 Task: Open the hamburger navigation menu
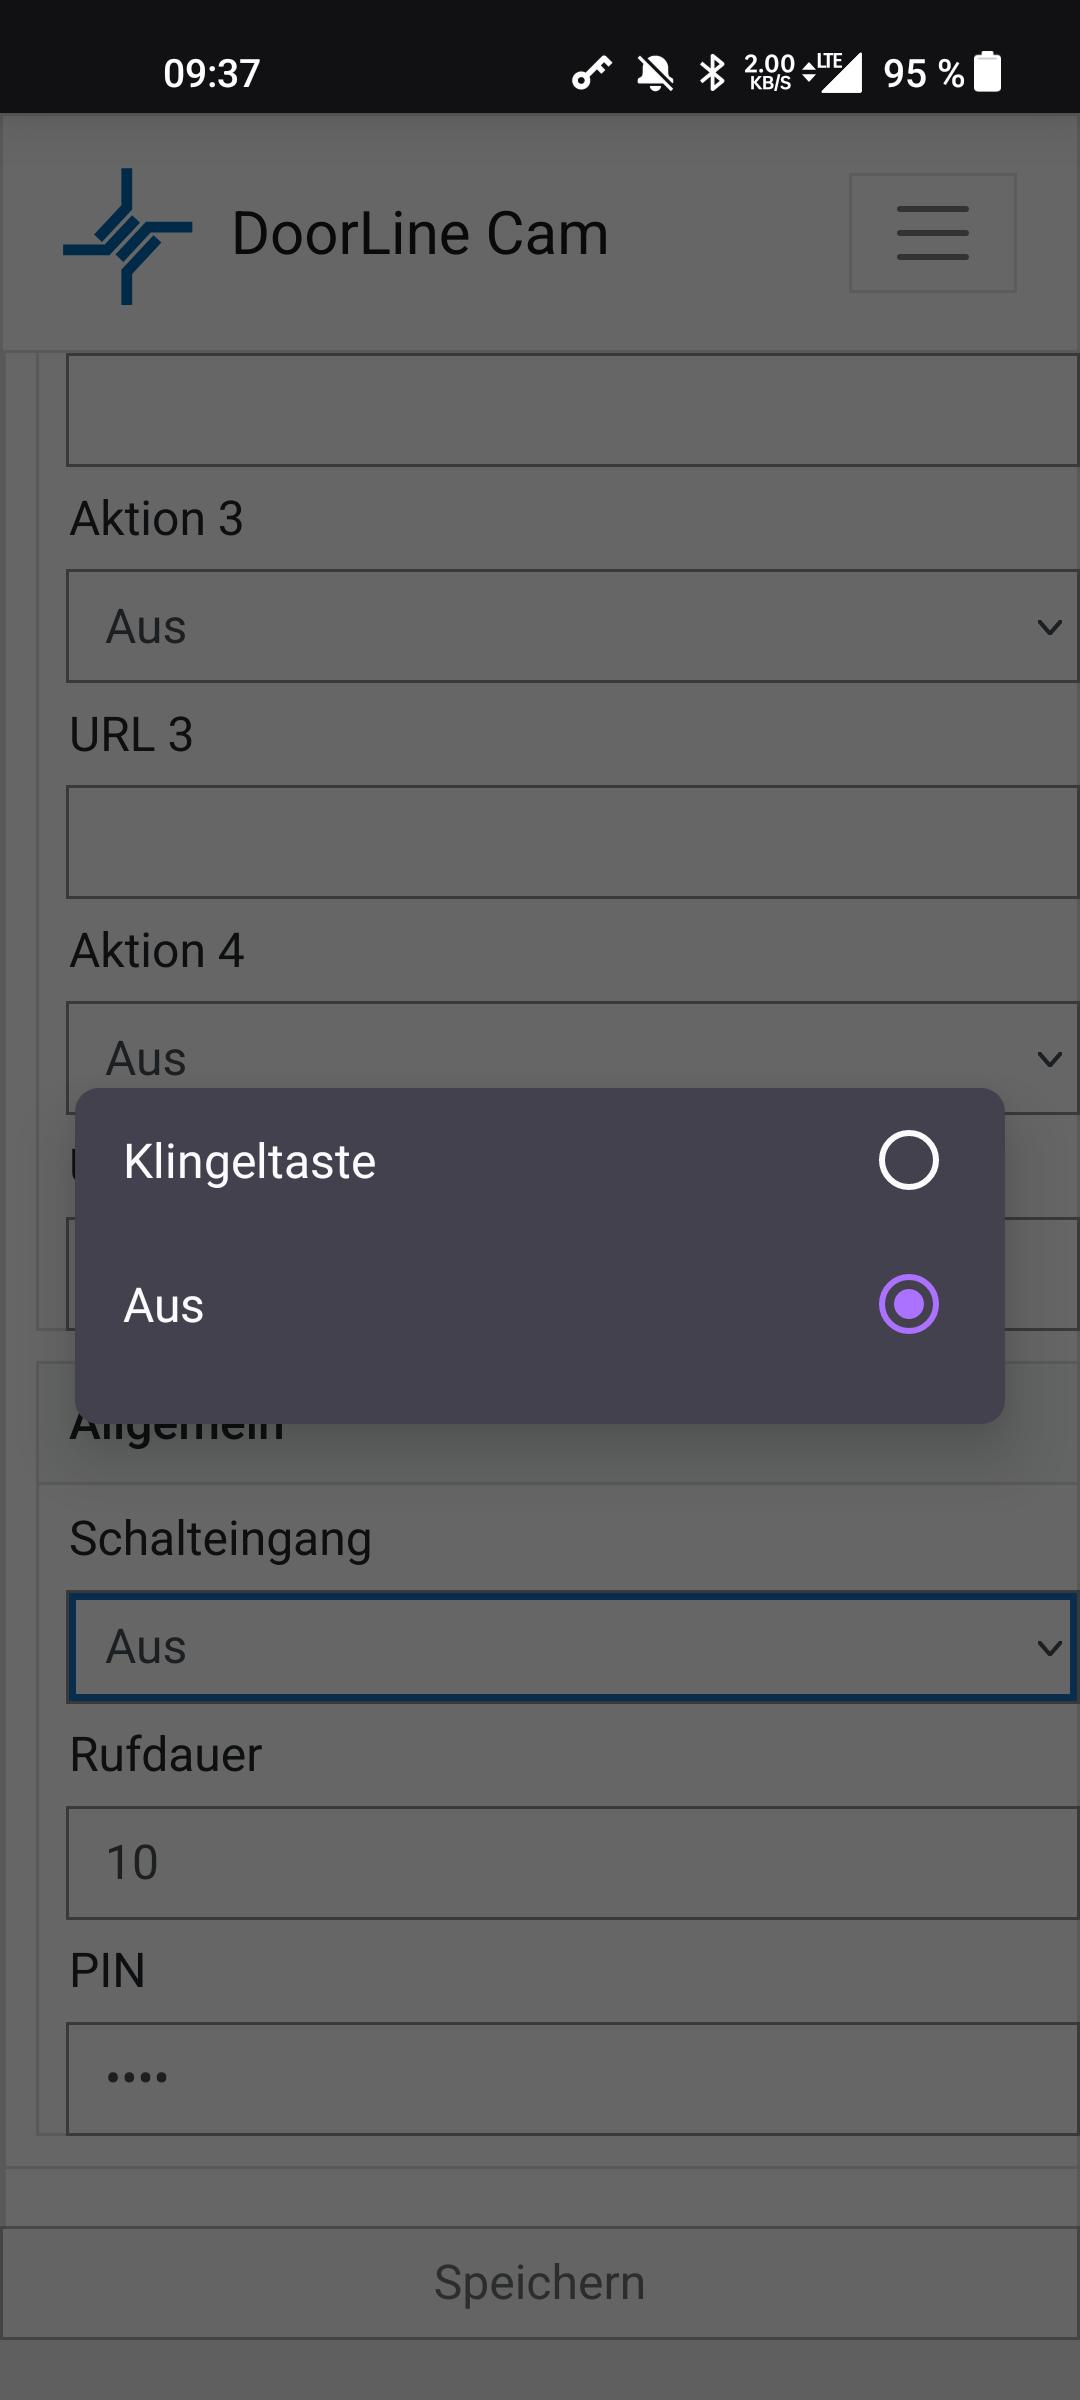(x=932, y=233)
